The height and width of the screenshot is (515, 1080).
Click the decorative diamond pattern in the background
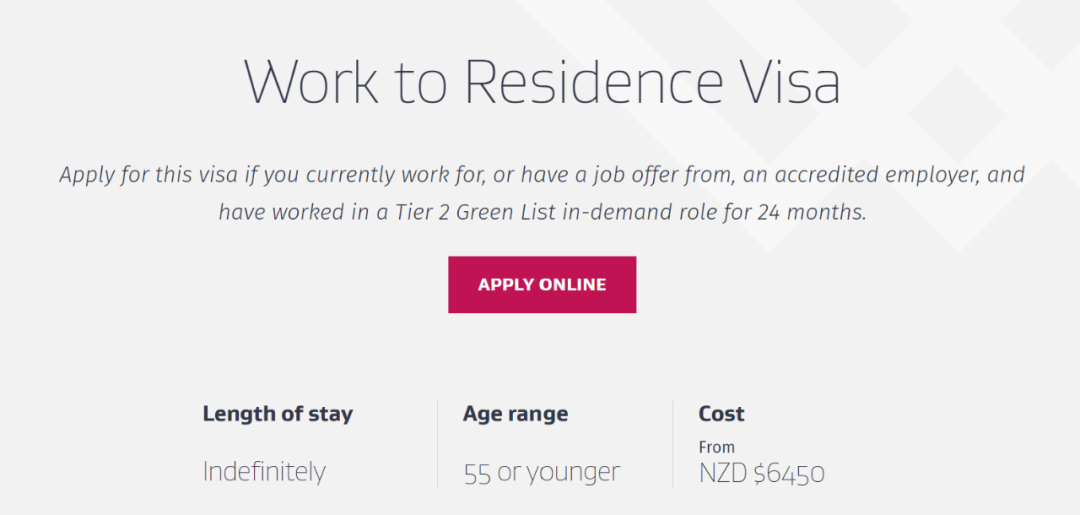[x=960, y=110]
